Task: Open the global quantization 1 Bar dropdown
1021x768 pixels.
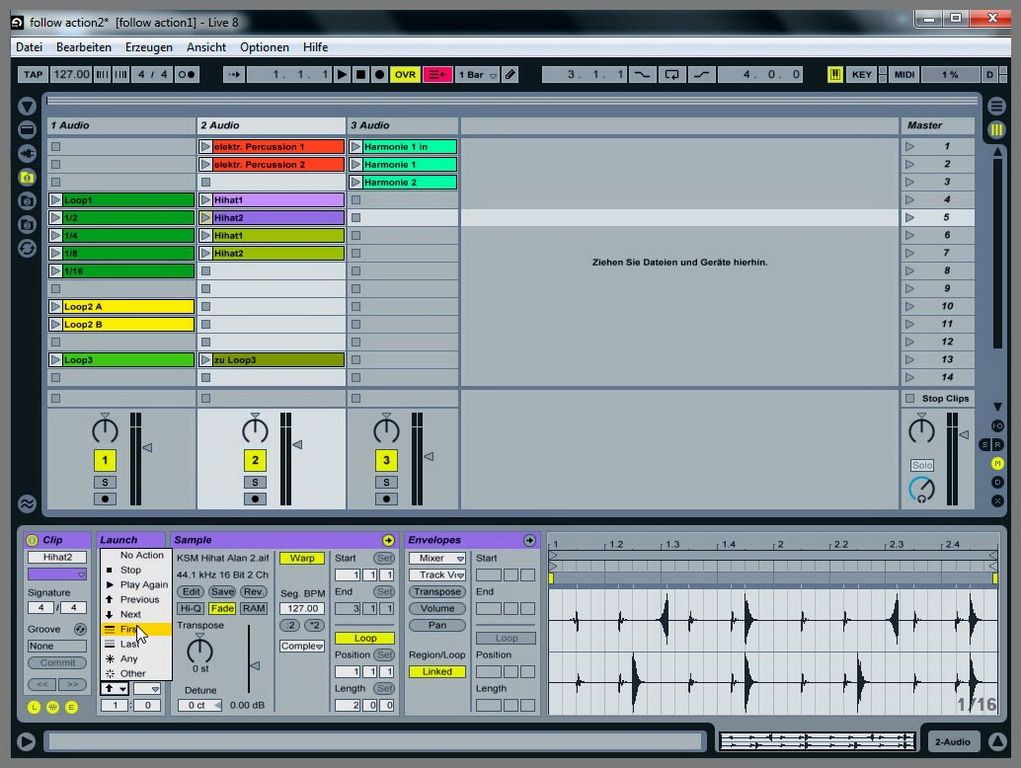Action: coord(477,74)
